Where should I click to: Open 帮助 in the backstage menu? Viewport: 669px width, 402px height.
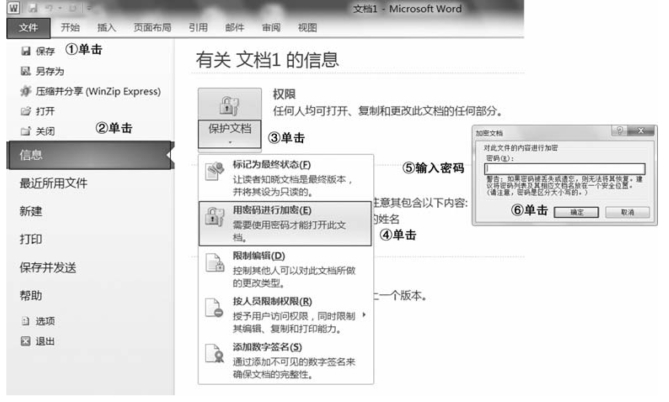tap(31, 296)
